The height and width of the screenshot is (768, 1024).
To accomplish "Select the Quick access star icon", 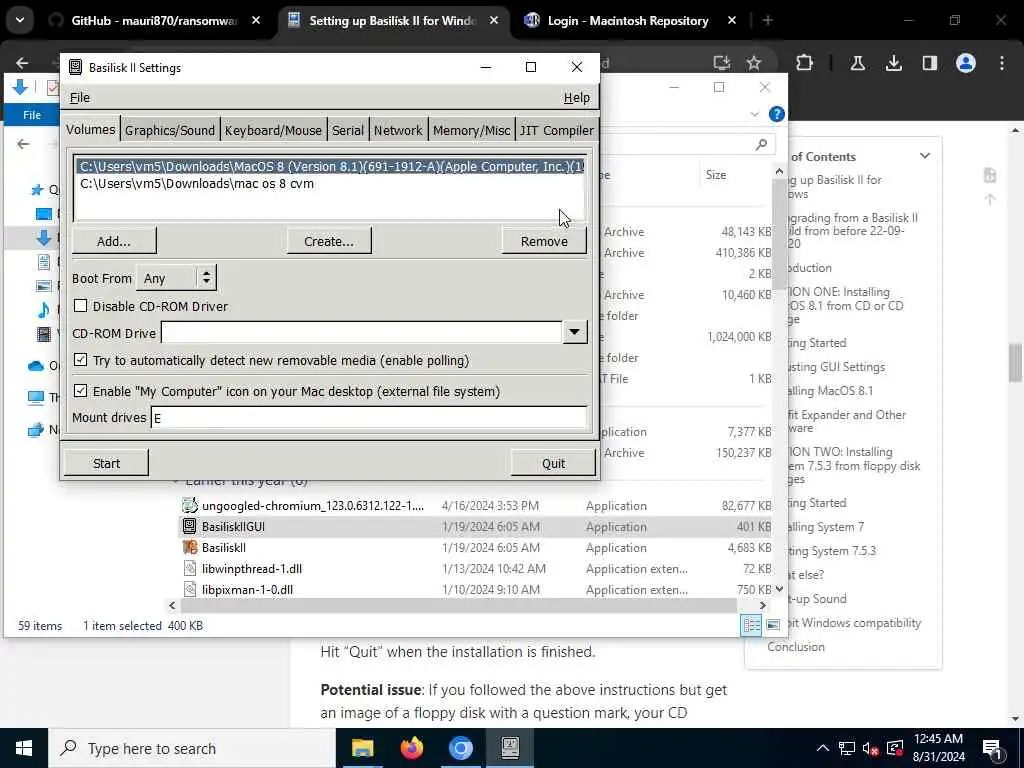I will (37, 190).
